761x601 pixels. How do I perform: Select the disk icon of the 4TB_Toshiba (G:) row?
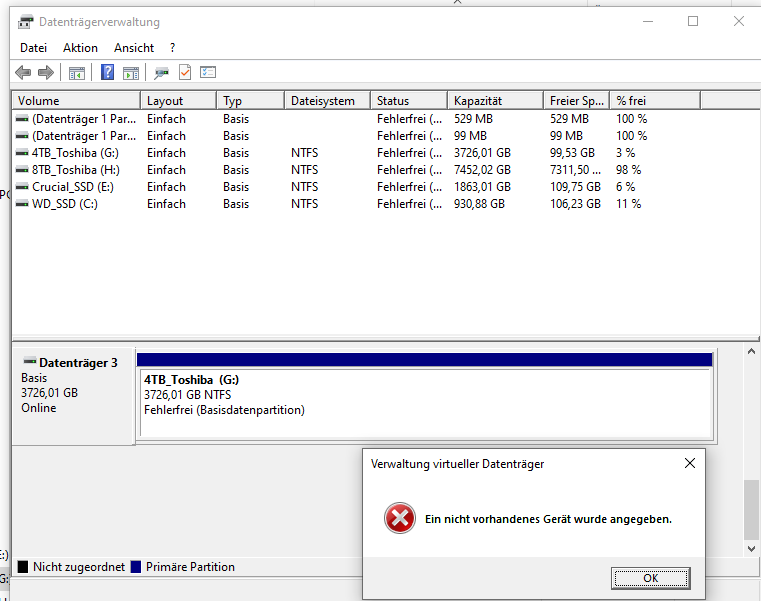[x=22, y=153]
